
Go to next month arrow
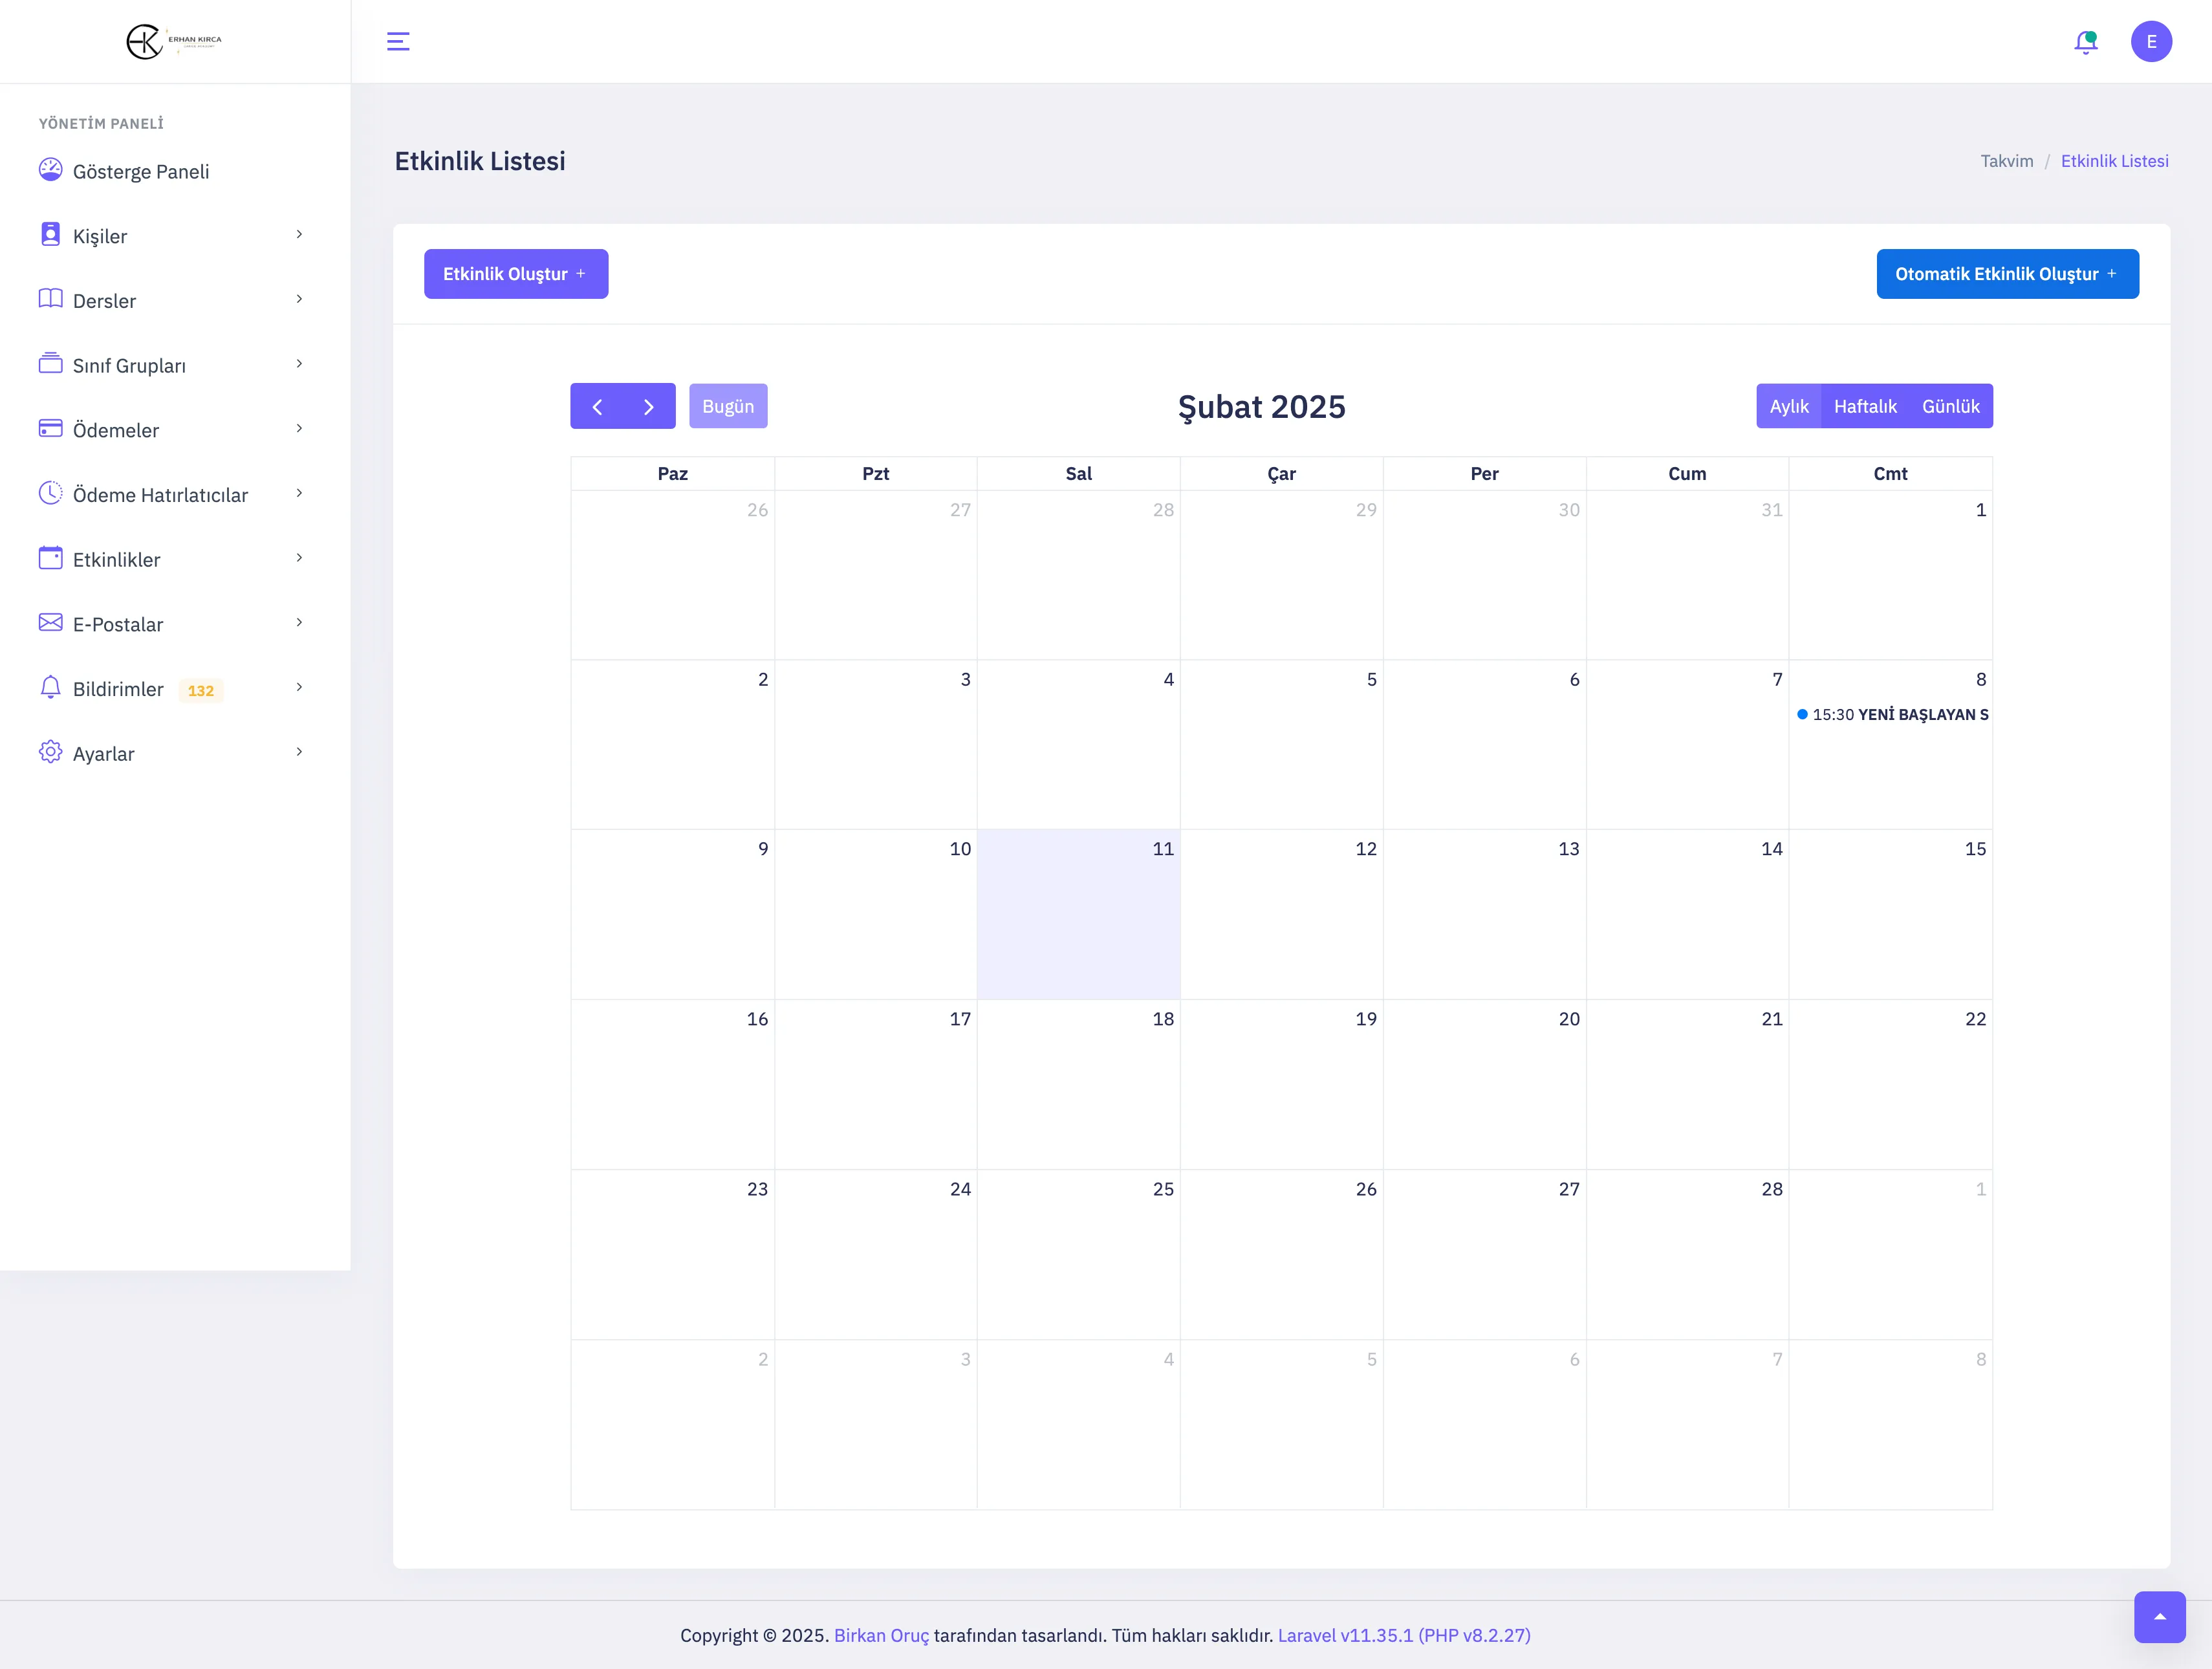649,406
